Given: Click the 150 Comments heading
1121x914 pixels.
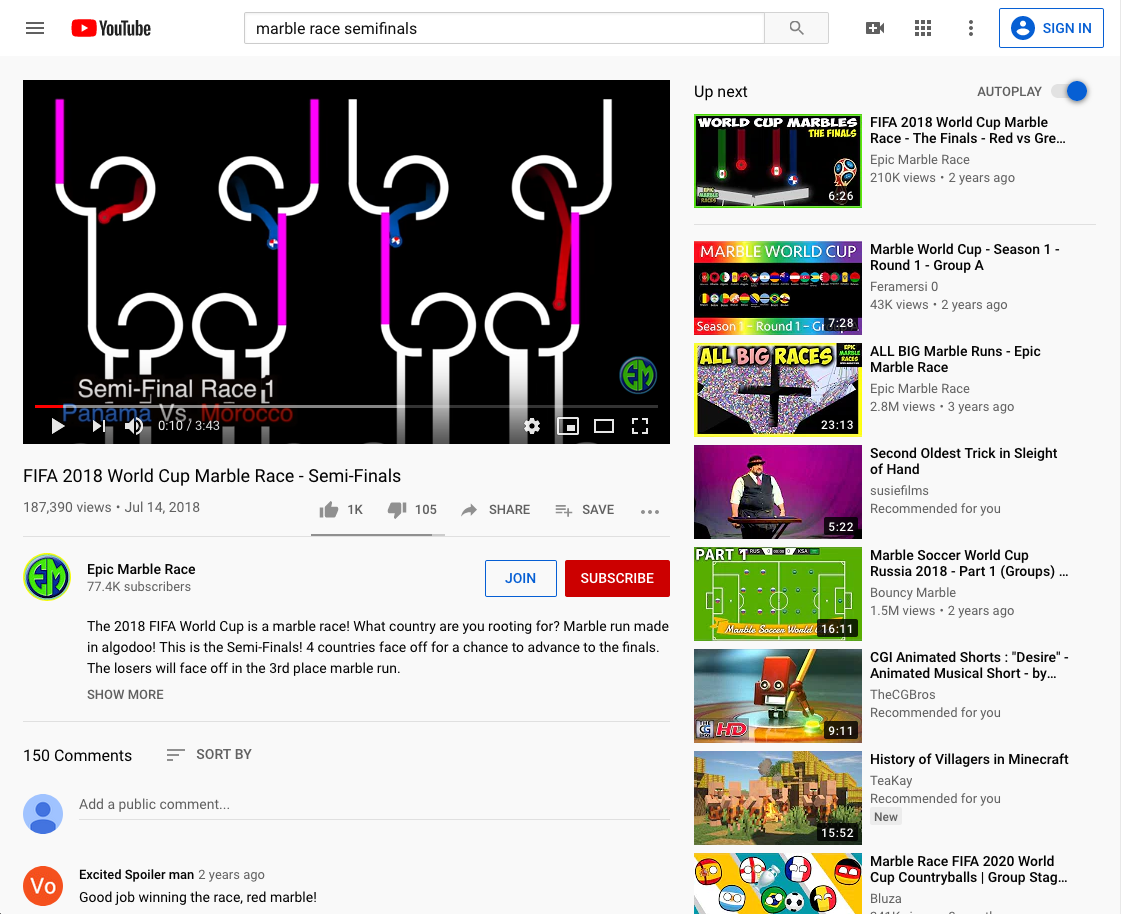Looking at the screenshot, I should coord(77,756).
